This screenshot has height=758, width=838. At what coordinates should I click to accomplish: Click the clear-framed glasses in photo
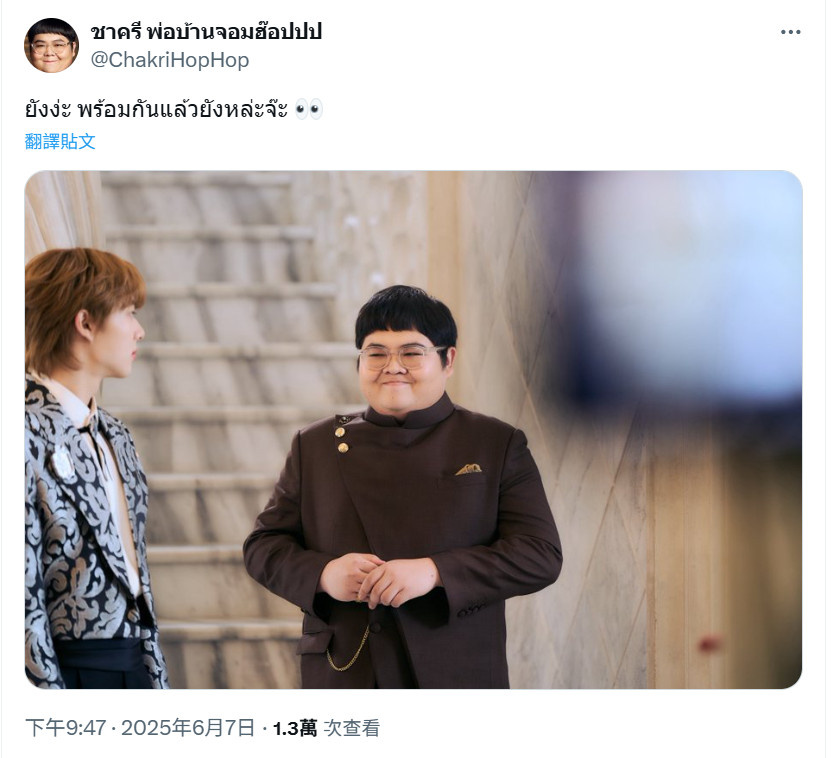click(400, 357)
